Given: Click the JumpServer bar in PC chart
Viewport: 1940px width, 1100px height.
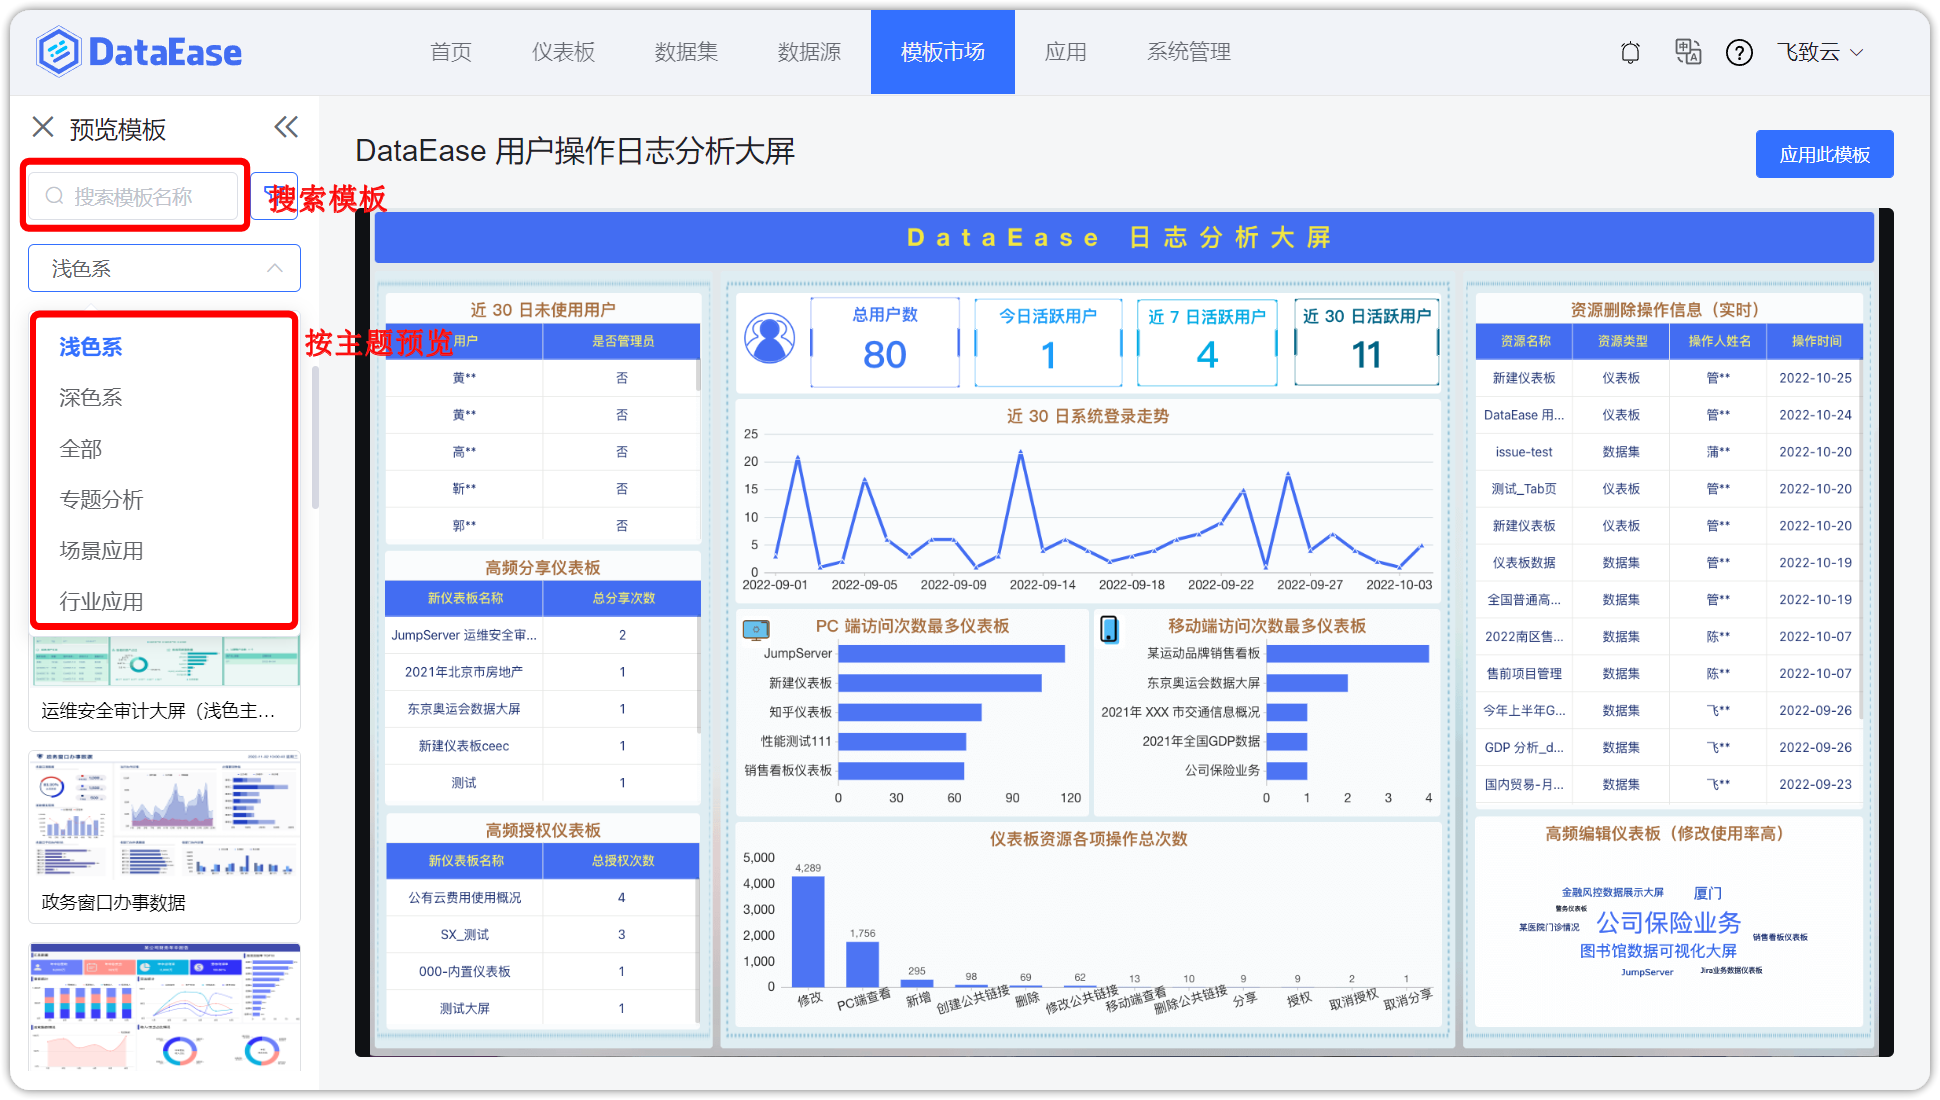Looking at the screenshot, I should [951, 654].
